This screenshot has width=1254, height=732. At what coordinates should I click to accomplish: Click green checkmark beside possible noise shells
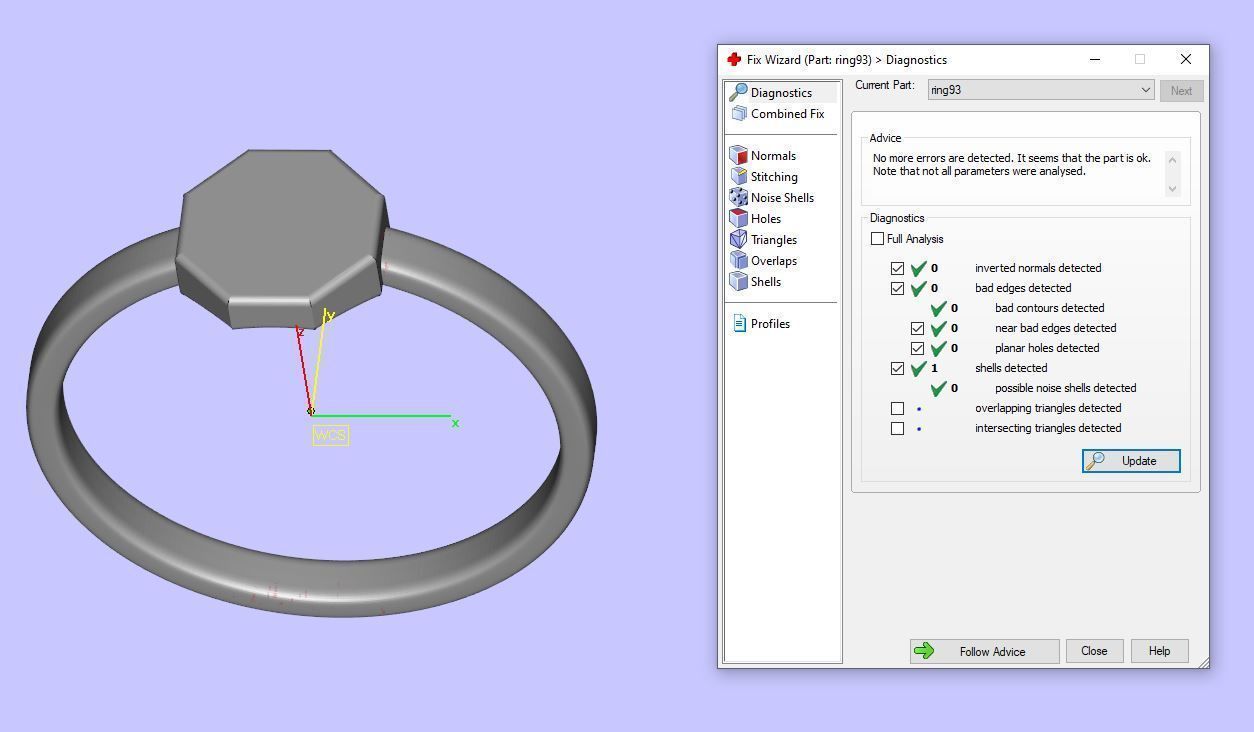939,388
